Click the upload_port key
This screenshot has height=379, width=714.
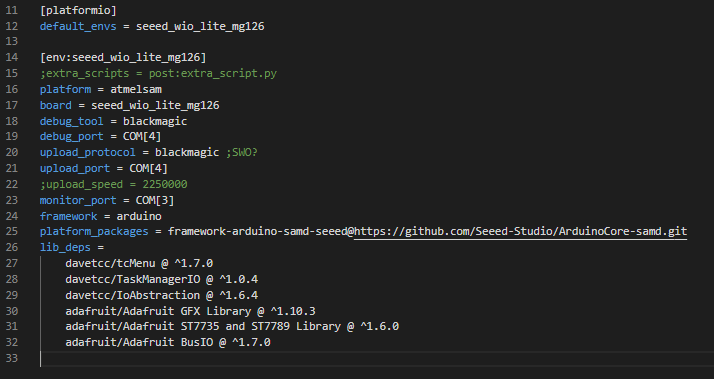tap(75, 169)
